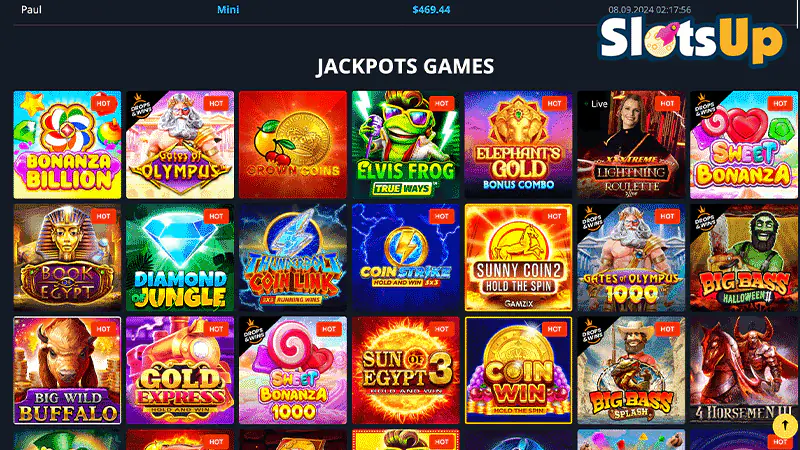This screenshot has height=450, width=800.
Task: Open Elephant's Gold Bonus Combo
Action: [518, 145]
